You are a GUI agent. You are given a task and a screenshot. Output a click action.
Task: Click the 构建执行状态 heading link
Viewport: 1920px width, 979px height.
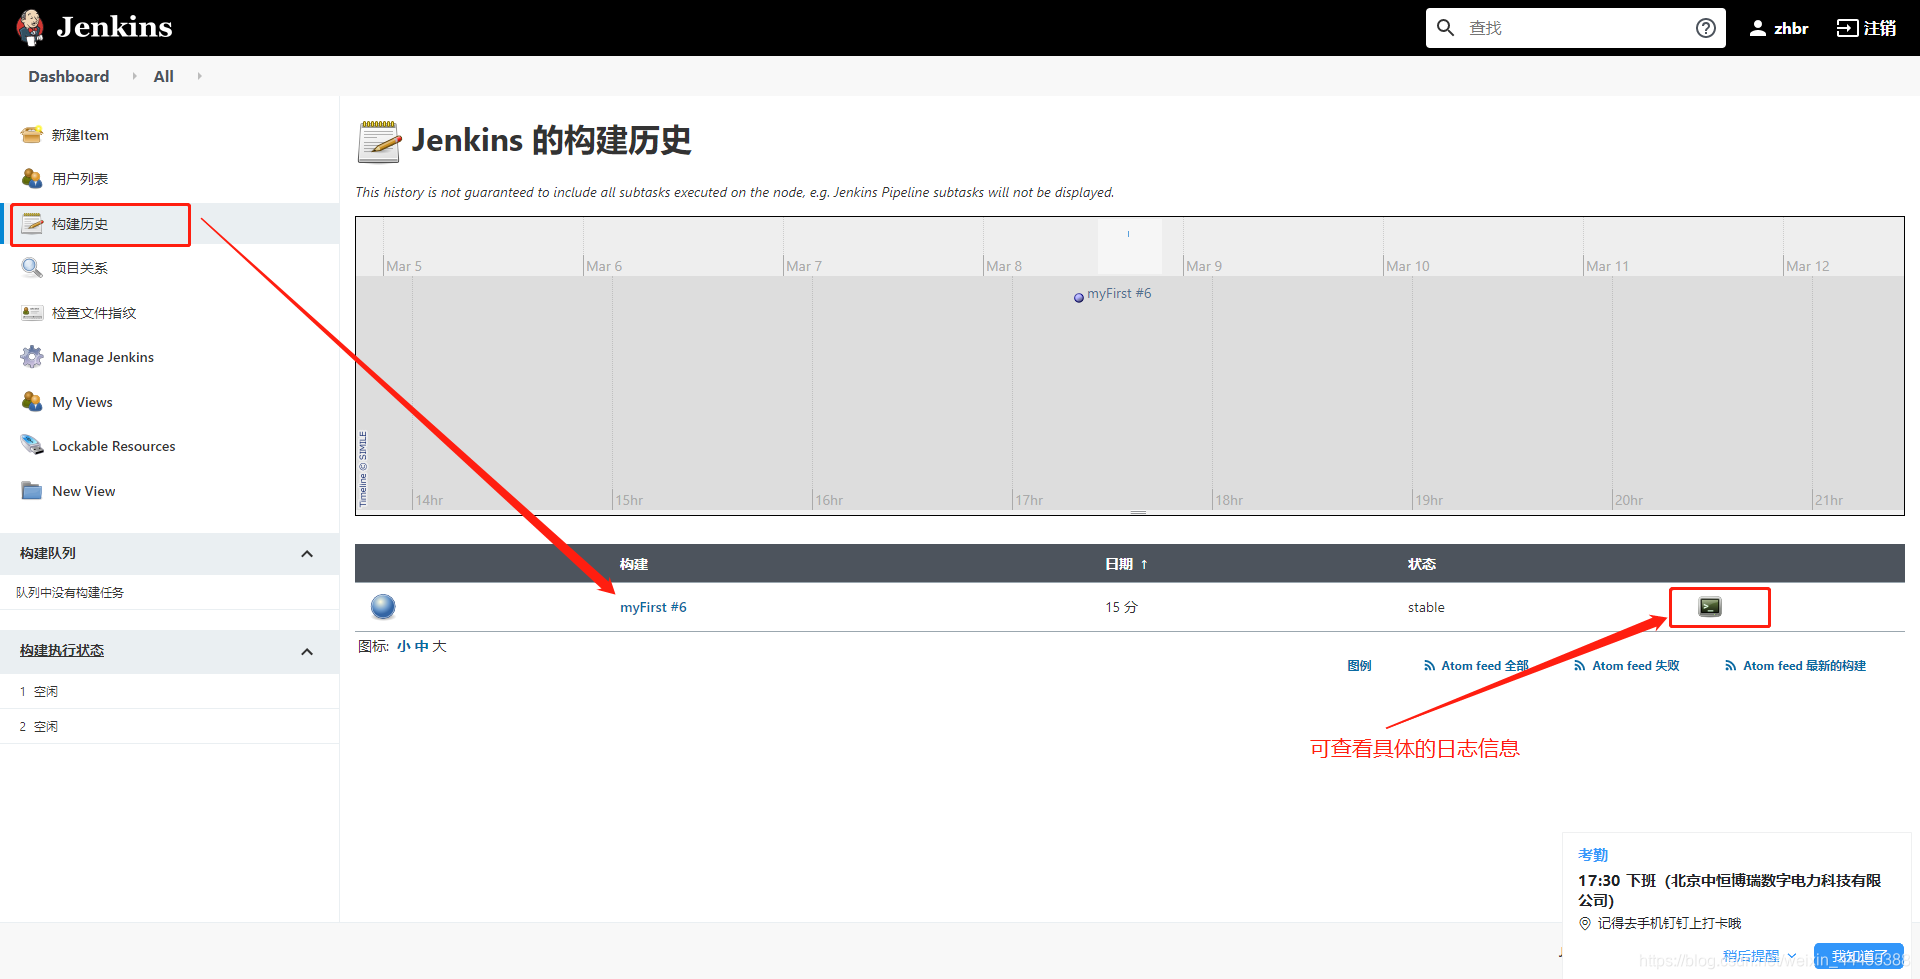62,650
